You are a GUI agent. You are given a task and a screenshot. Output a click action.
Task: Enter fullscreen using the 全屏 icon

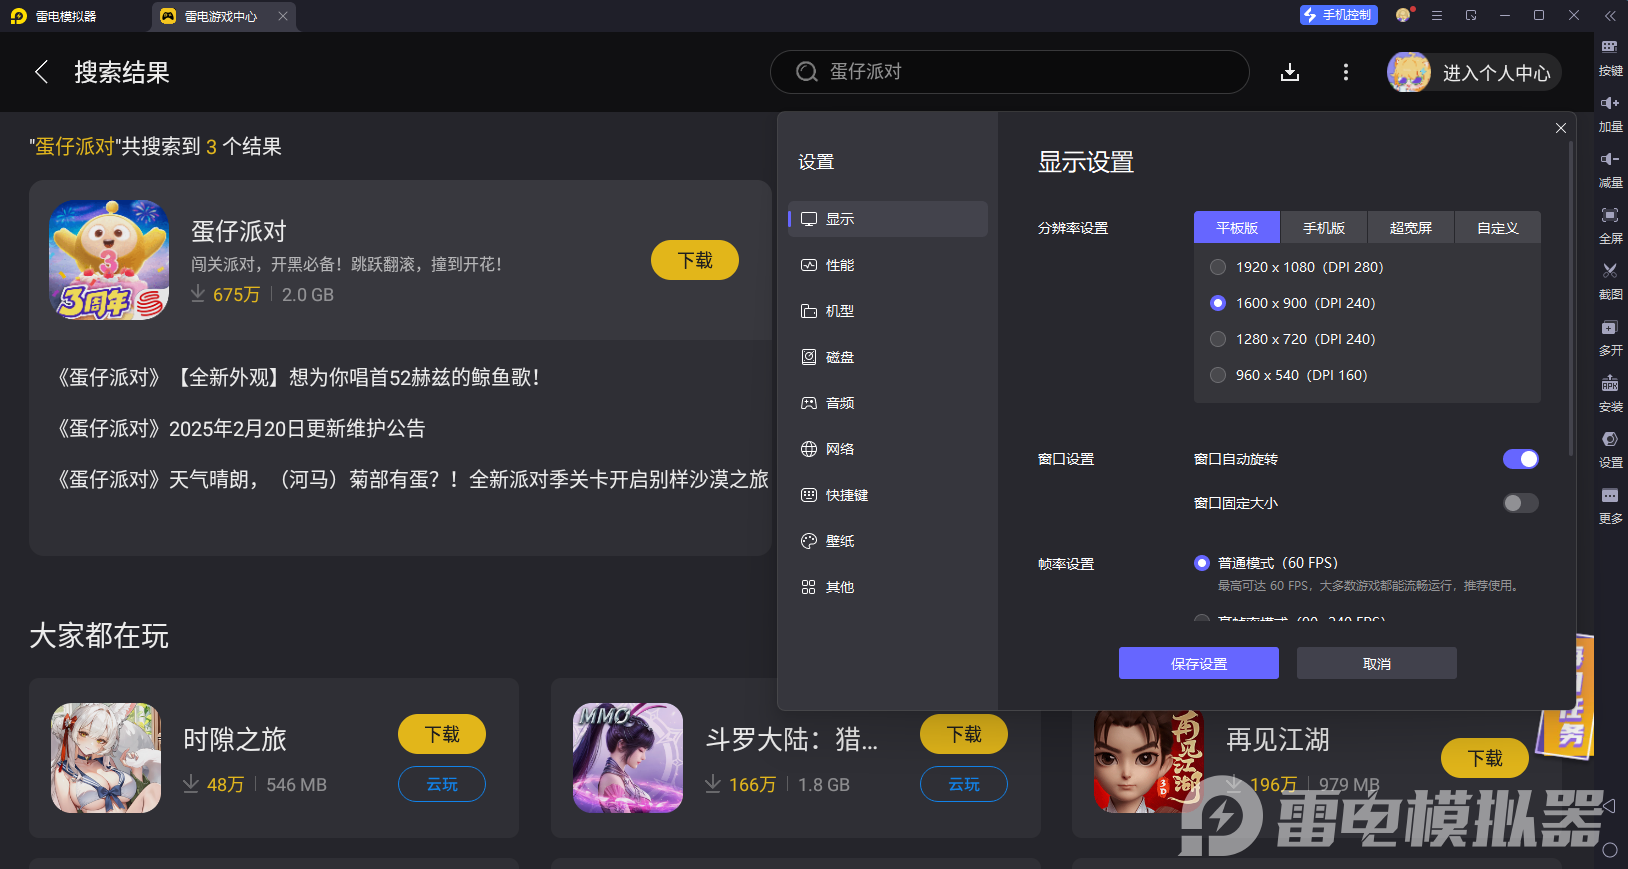1610,225
